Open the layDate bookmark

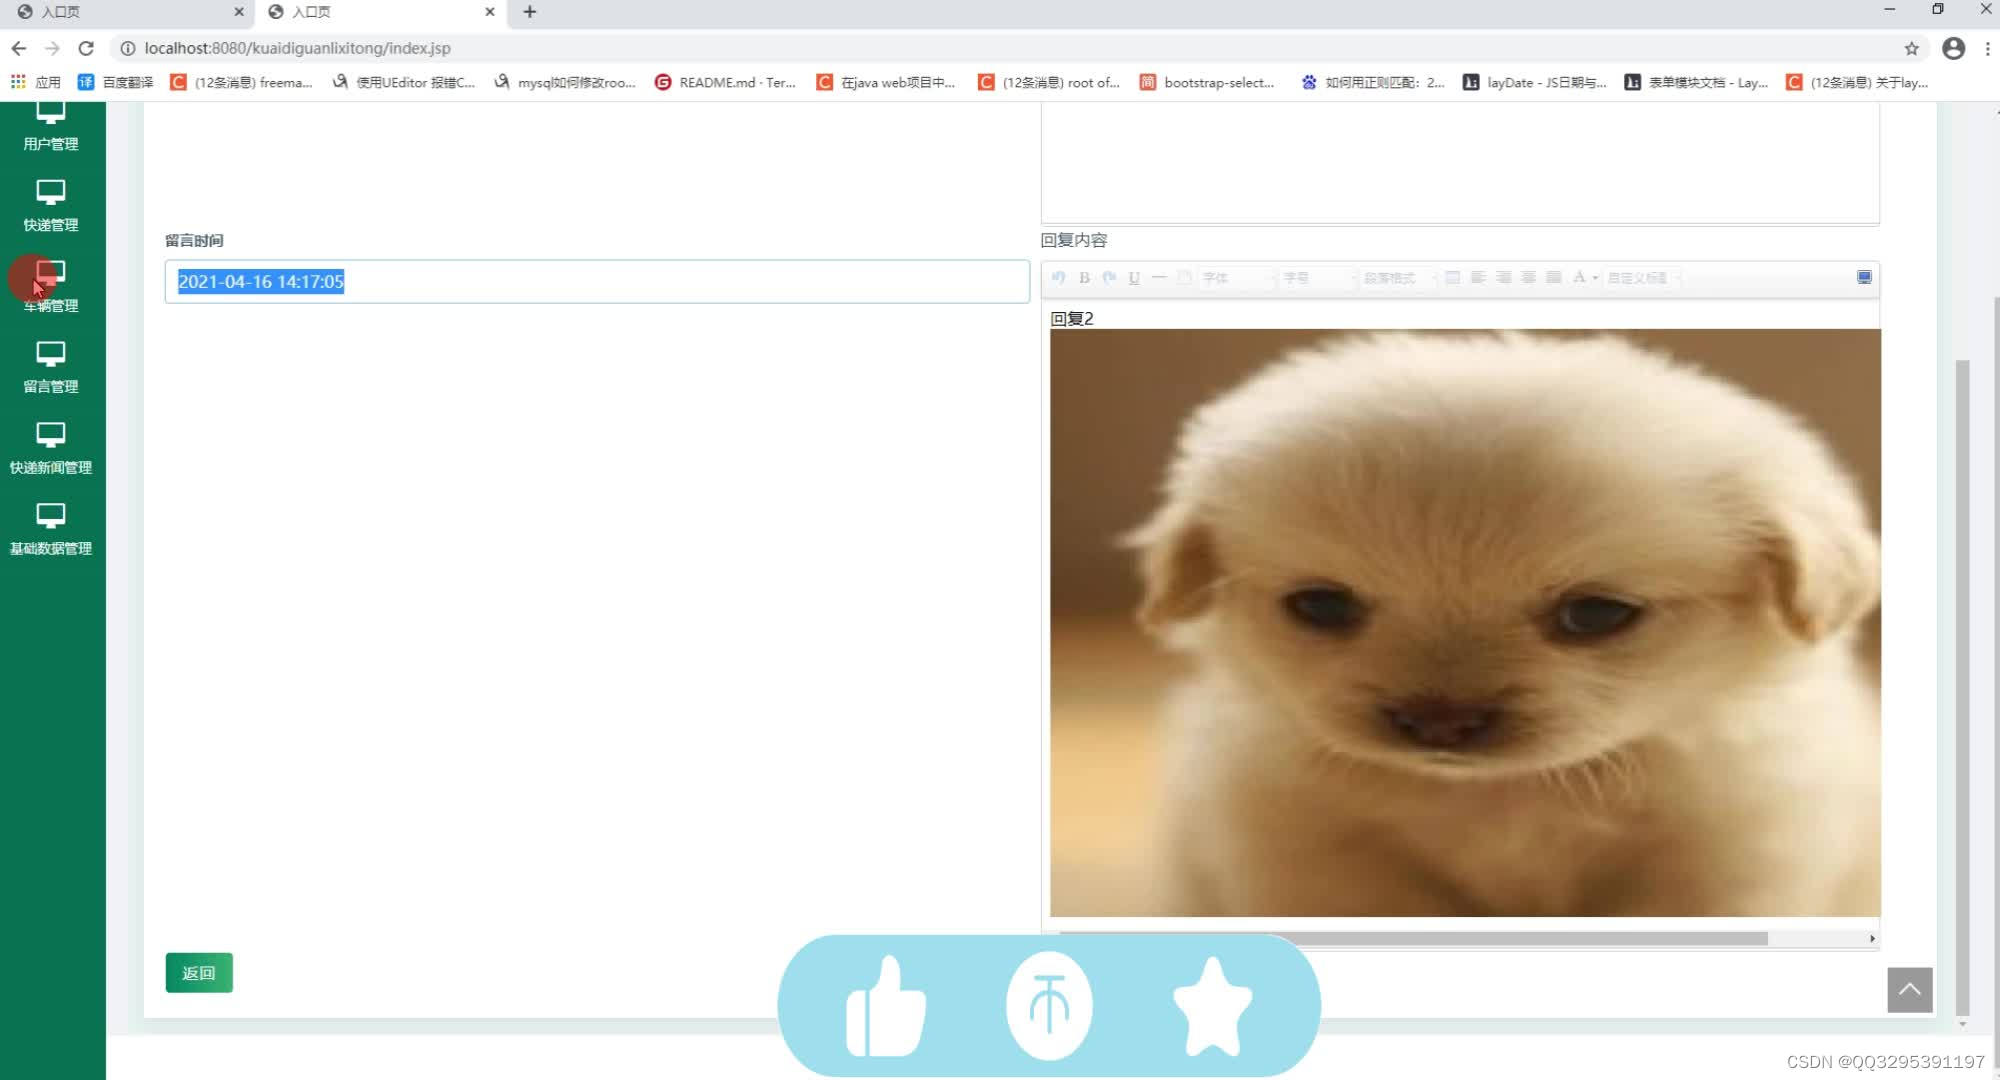pos(1535,82)
